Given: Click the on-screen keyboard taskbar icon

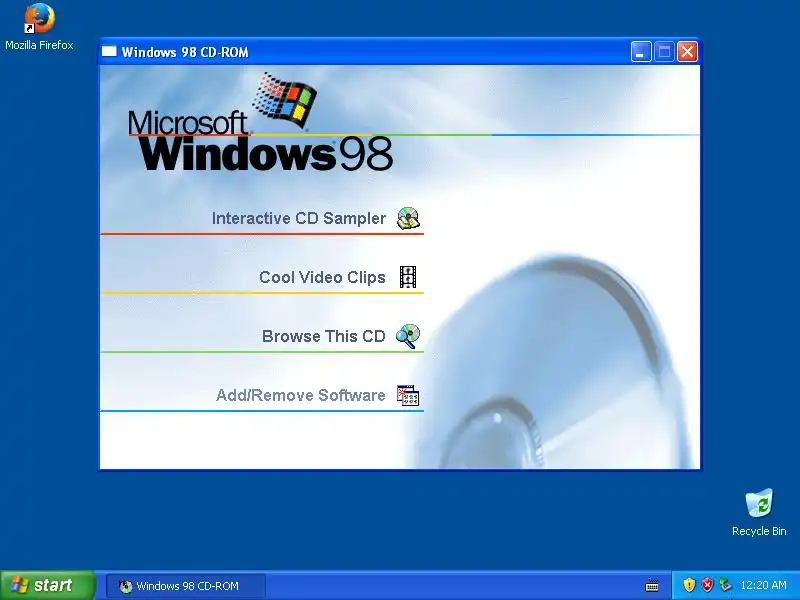Looking at the screenshot, I should 652,585.
